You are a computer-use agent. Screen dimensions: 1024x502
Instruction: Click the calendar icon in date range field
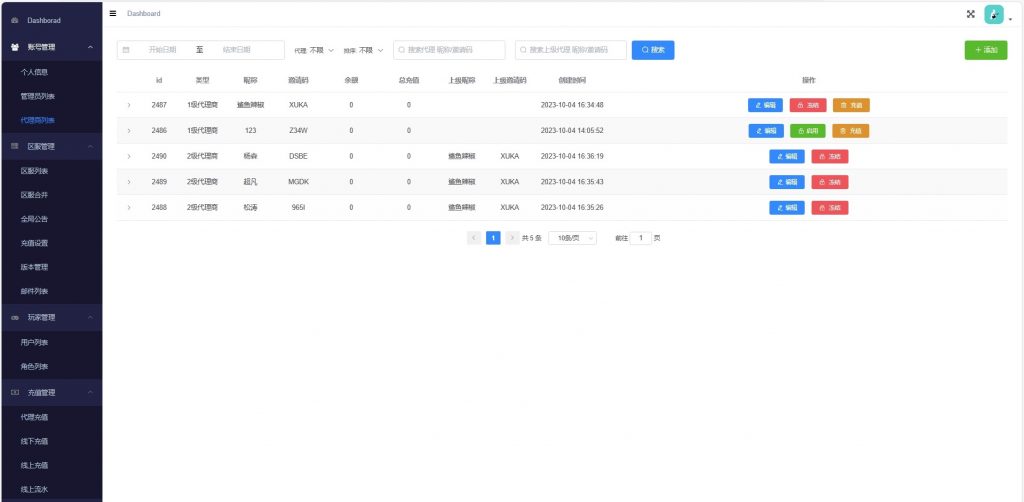(126, 50)
